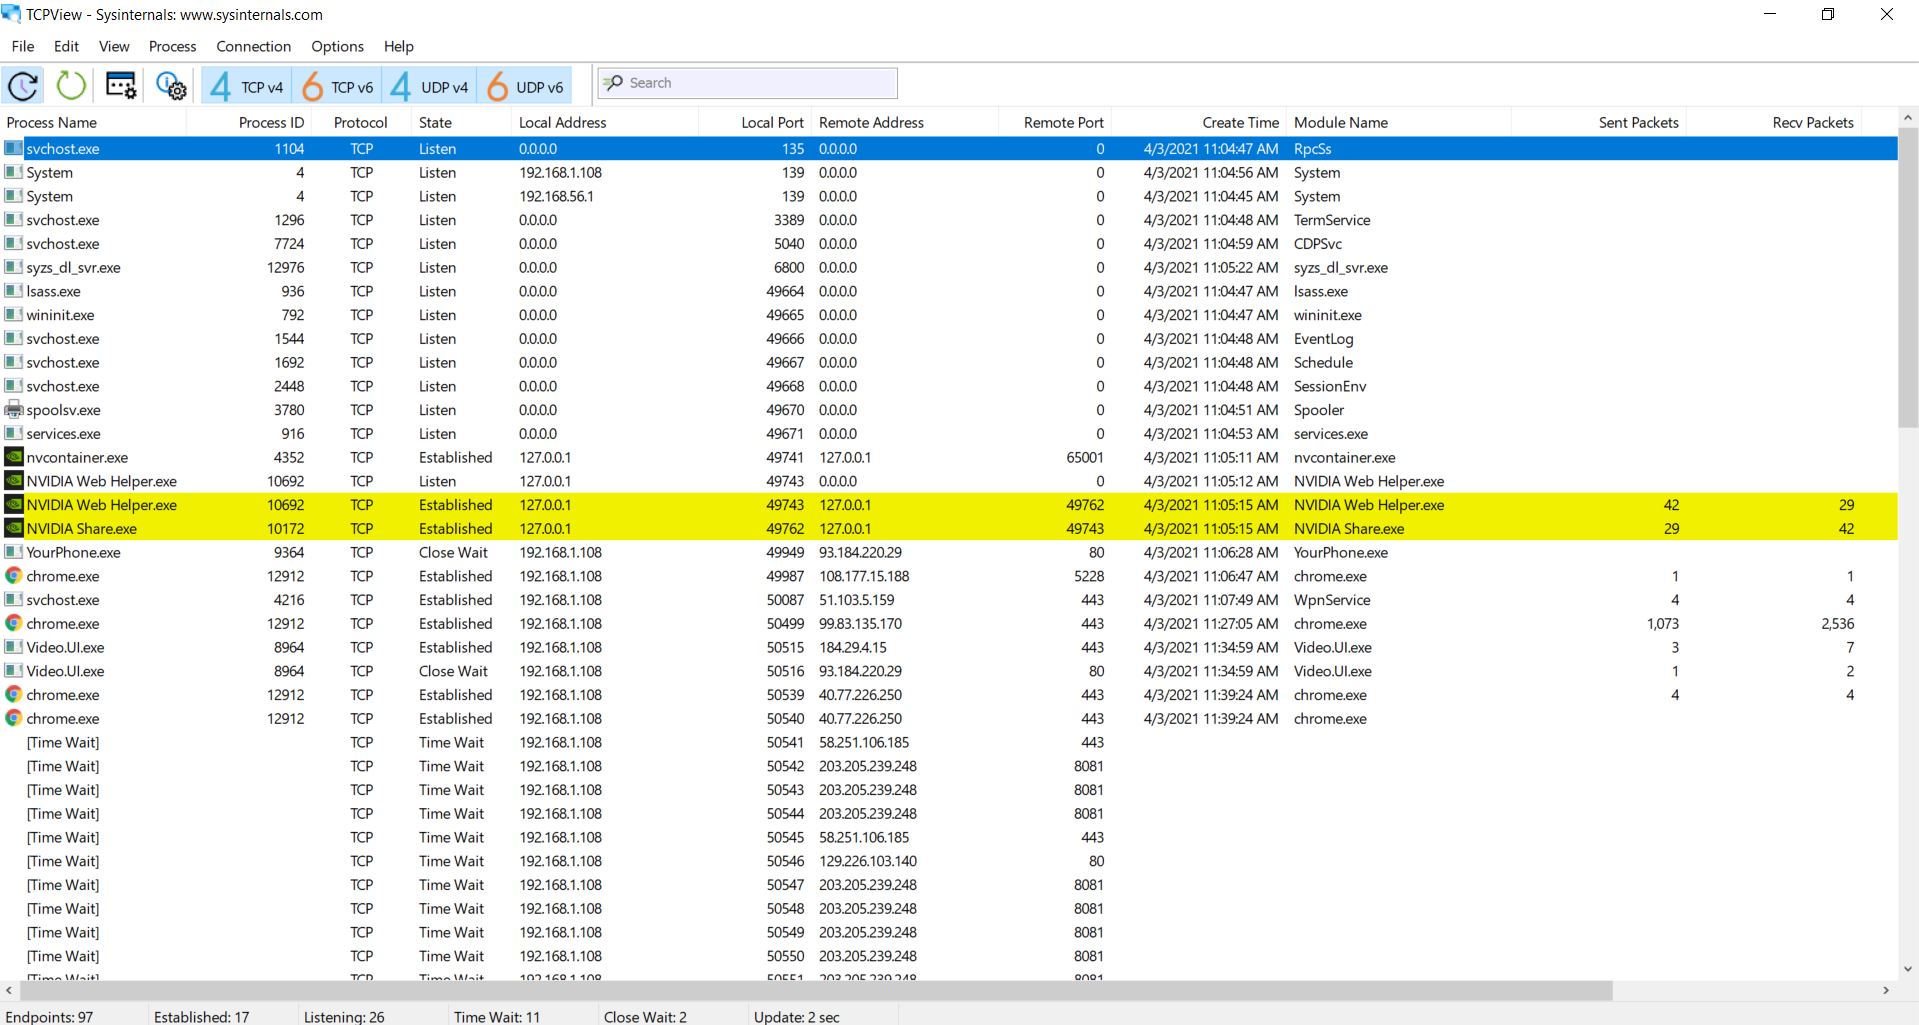
Task: Sort by Local Address column header
Action: [x=604, y=122]
